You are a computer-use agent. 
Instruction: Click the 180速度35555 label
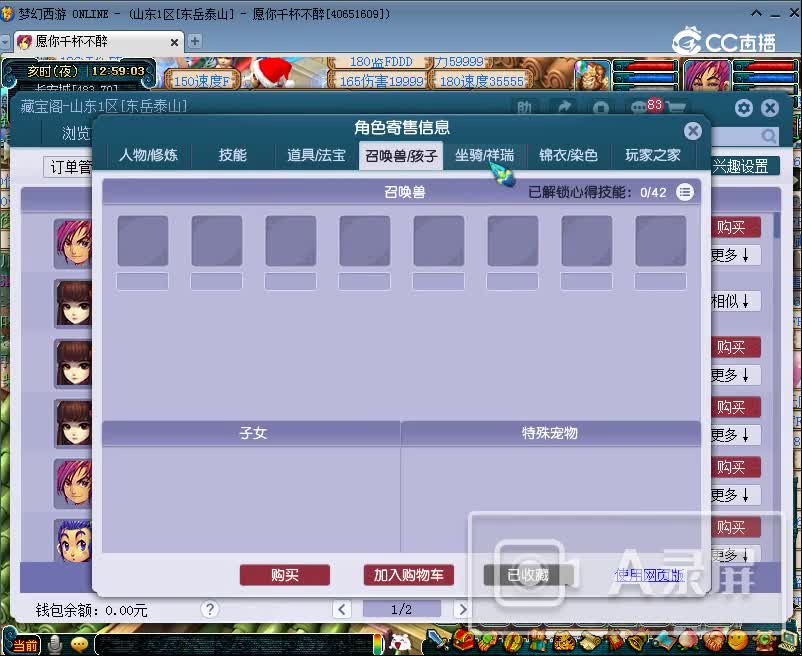click(481, 81)
